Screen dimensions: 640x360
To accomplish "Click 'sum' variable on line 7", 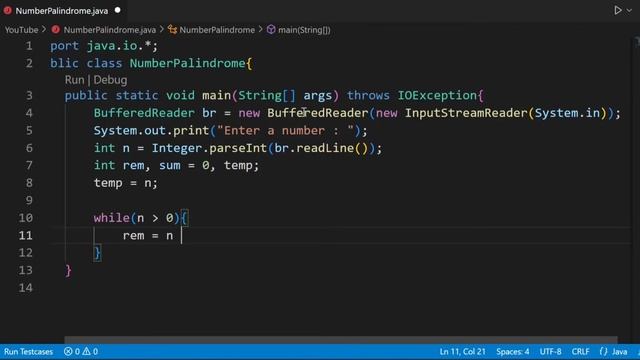I will click(x=169, y=166).
